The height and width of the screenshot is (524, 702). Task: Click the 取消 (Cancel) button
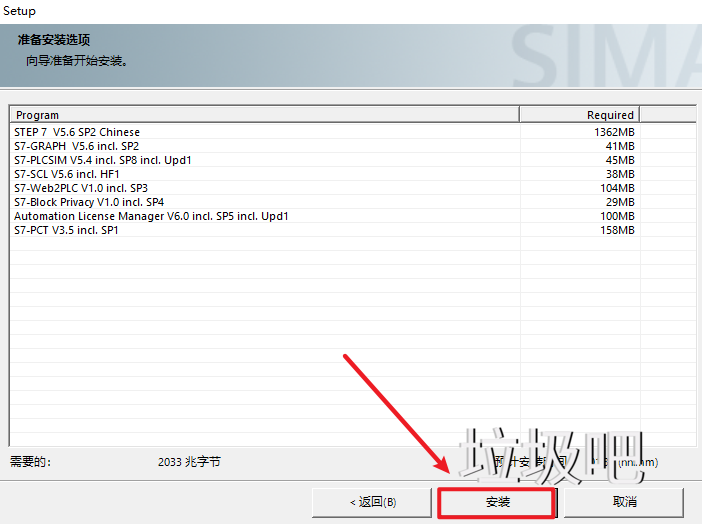624,502
